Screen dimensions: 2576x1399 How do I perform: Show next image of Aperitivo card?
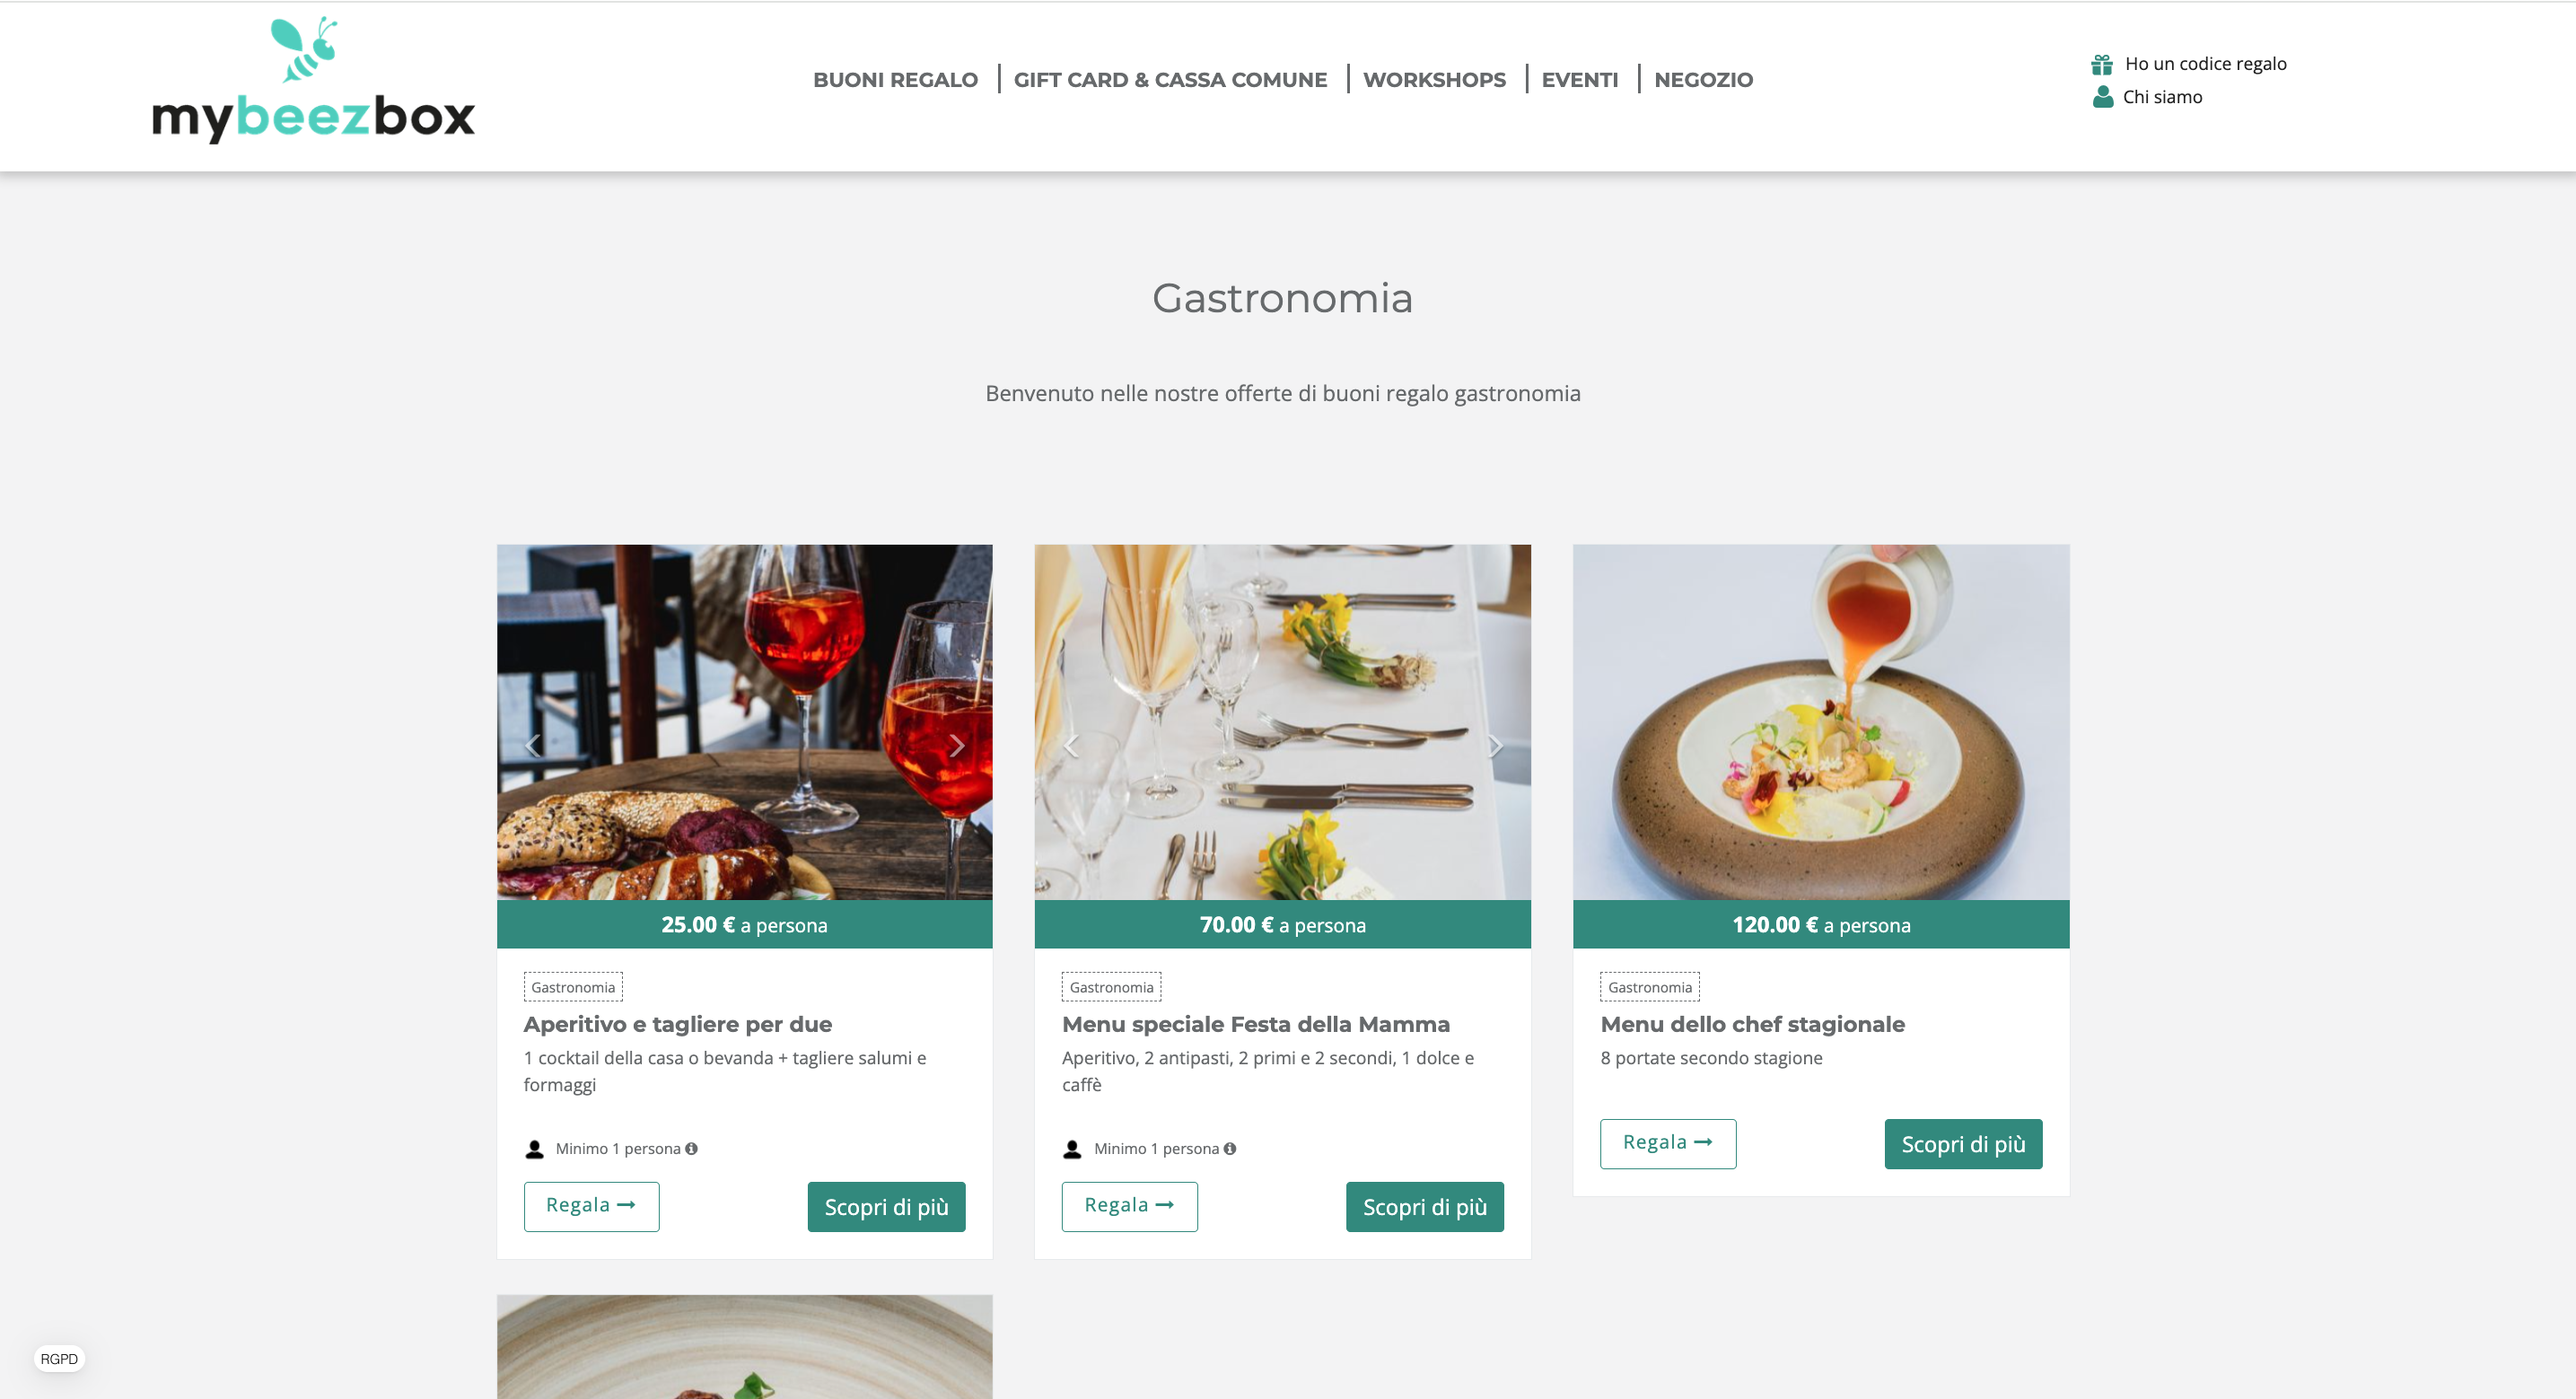956,745
